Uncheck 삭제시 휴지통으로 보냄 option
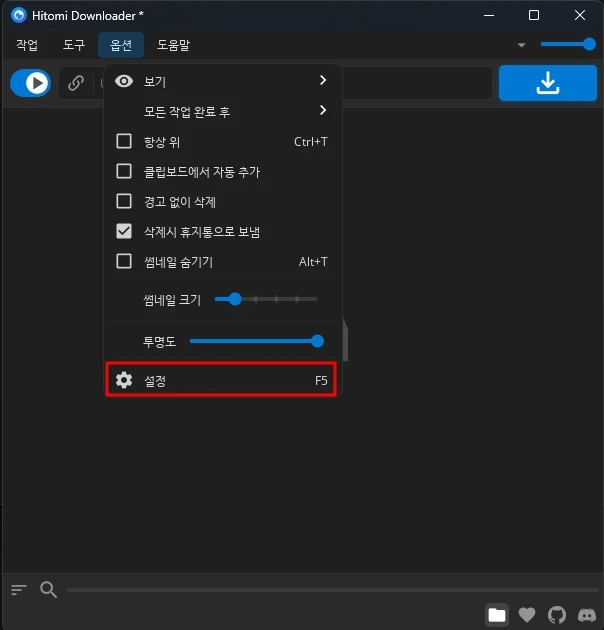Image resolution: width=604 pixels, height=630 pixels. click(x=124, y=231)
